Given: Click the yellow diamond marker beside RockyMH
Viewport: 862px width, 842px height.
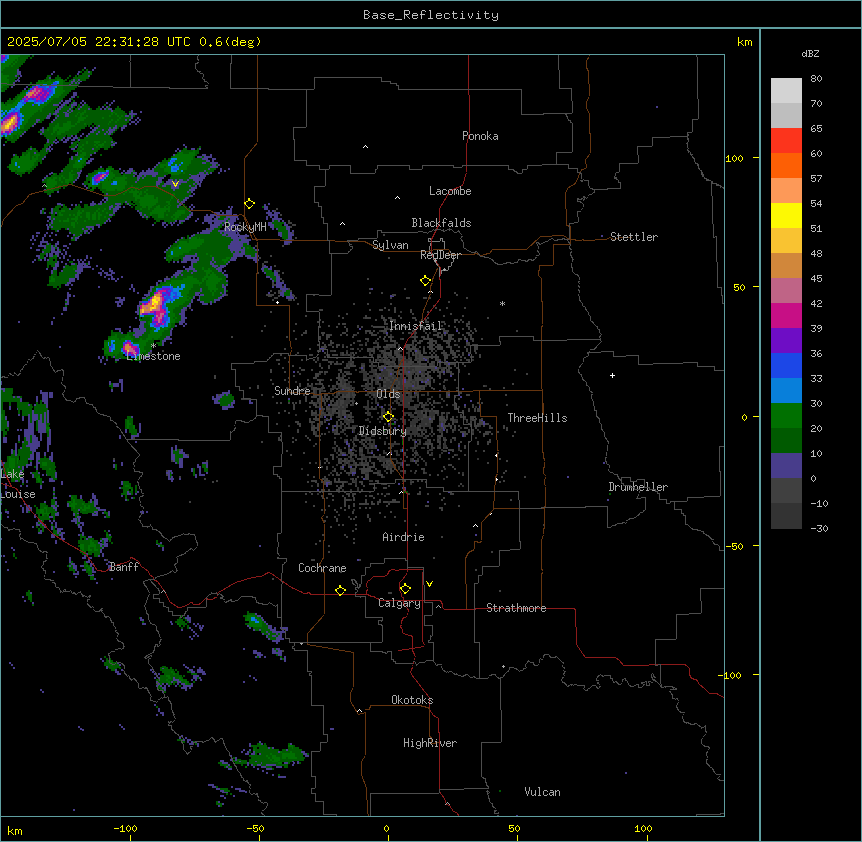Looking at the screenshot, I should [x=250, y=204].
